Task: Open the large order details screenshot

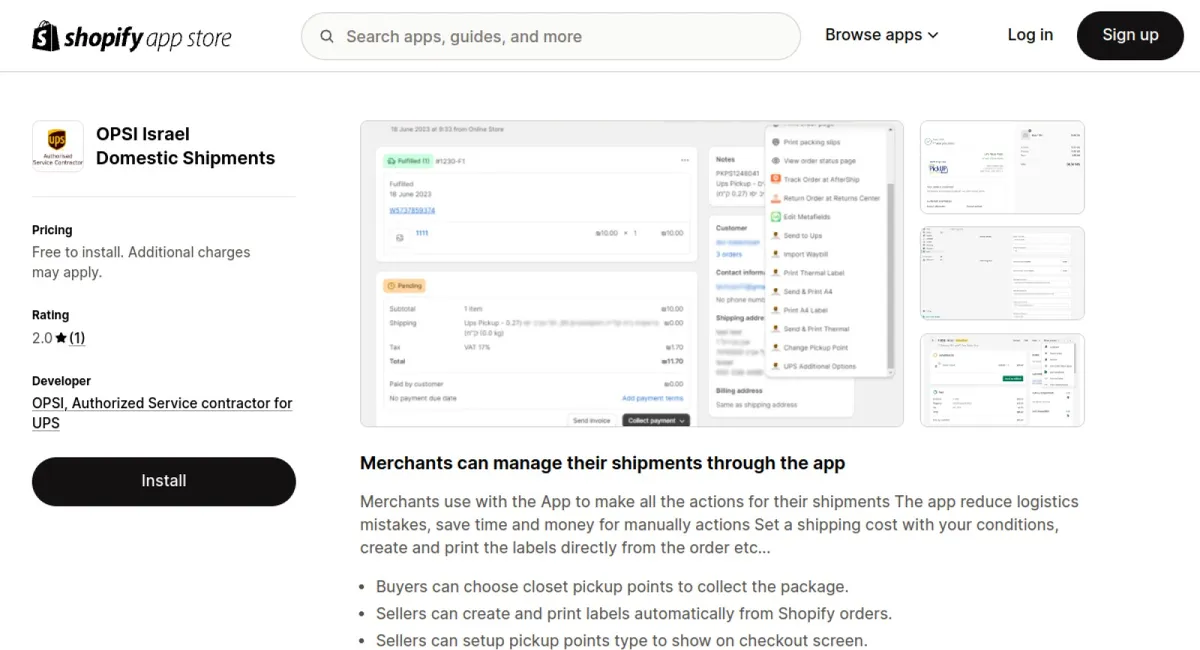Action: (x=632, y=274)
